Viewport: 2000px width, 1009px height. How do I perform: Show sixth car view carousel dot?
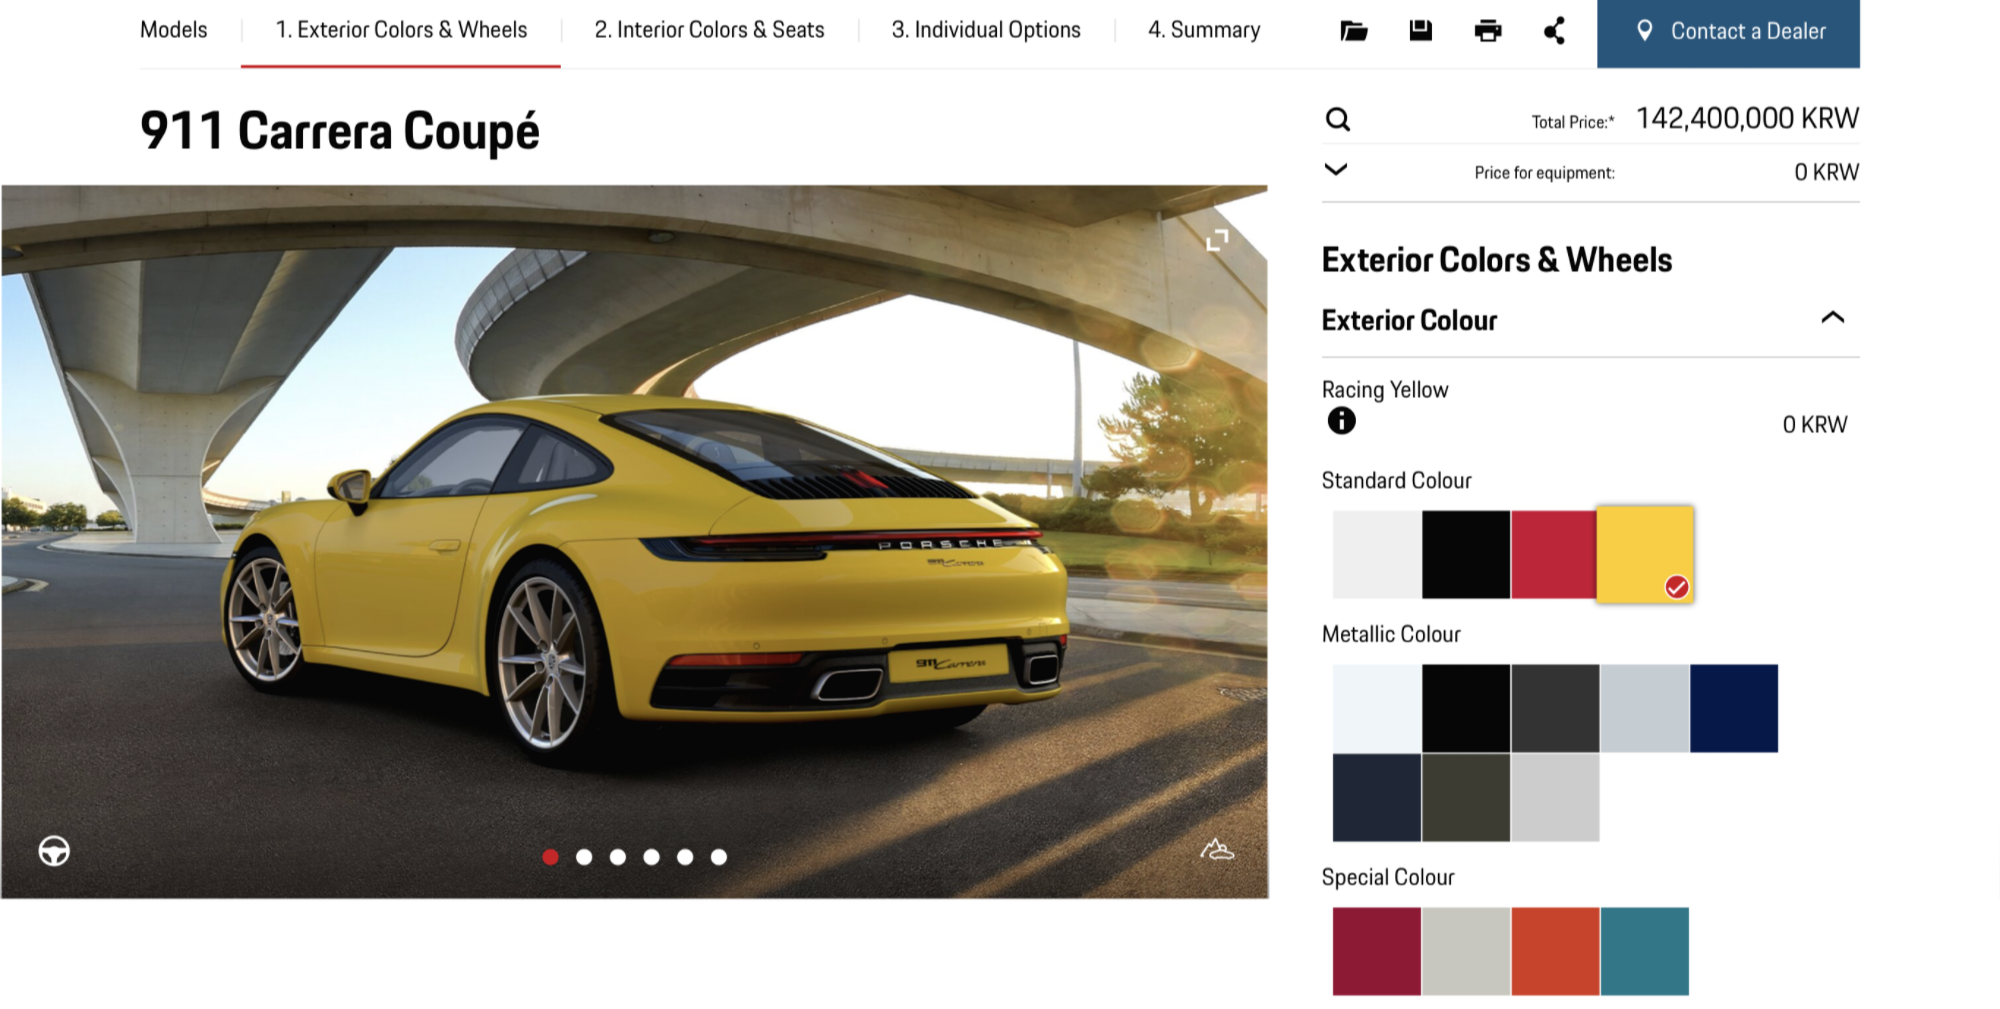point(718,857)
